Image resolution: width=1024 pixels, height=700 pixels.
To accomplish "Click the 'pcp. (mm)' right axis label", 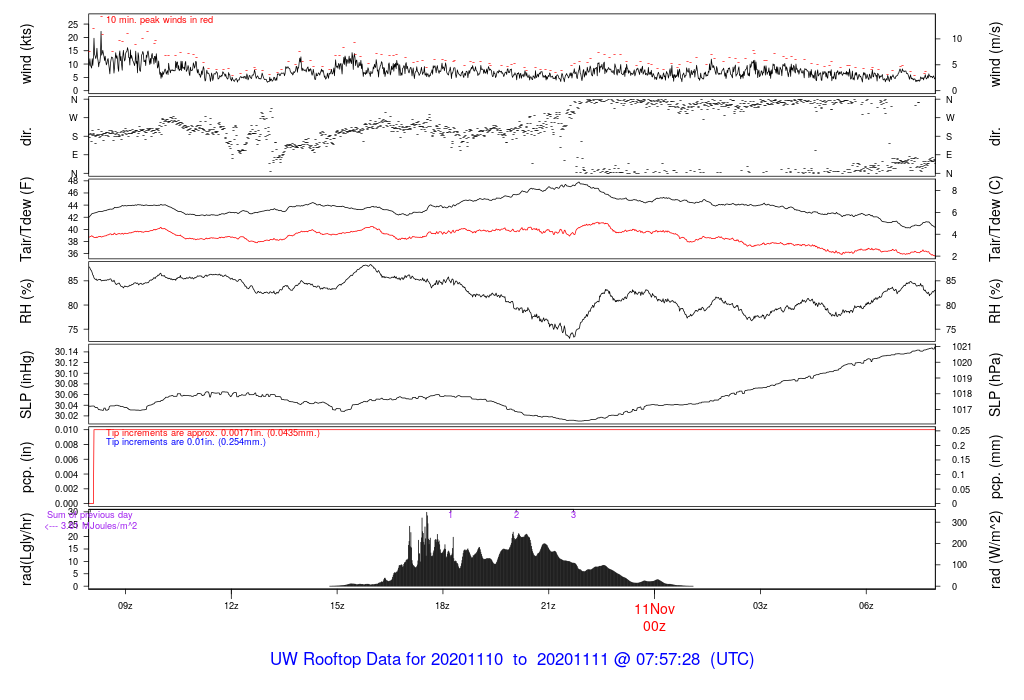I will tap(995, 468).
